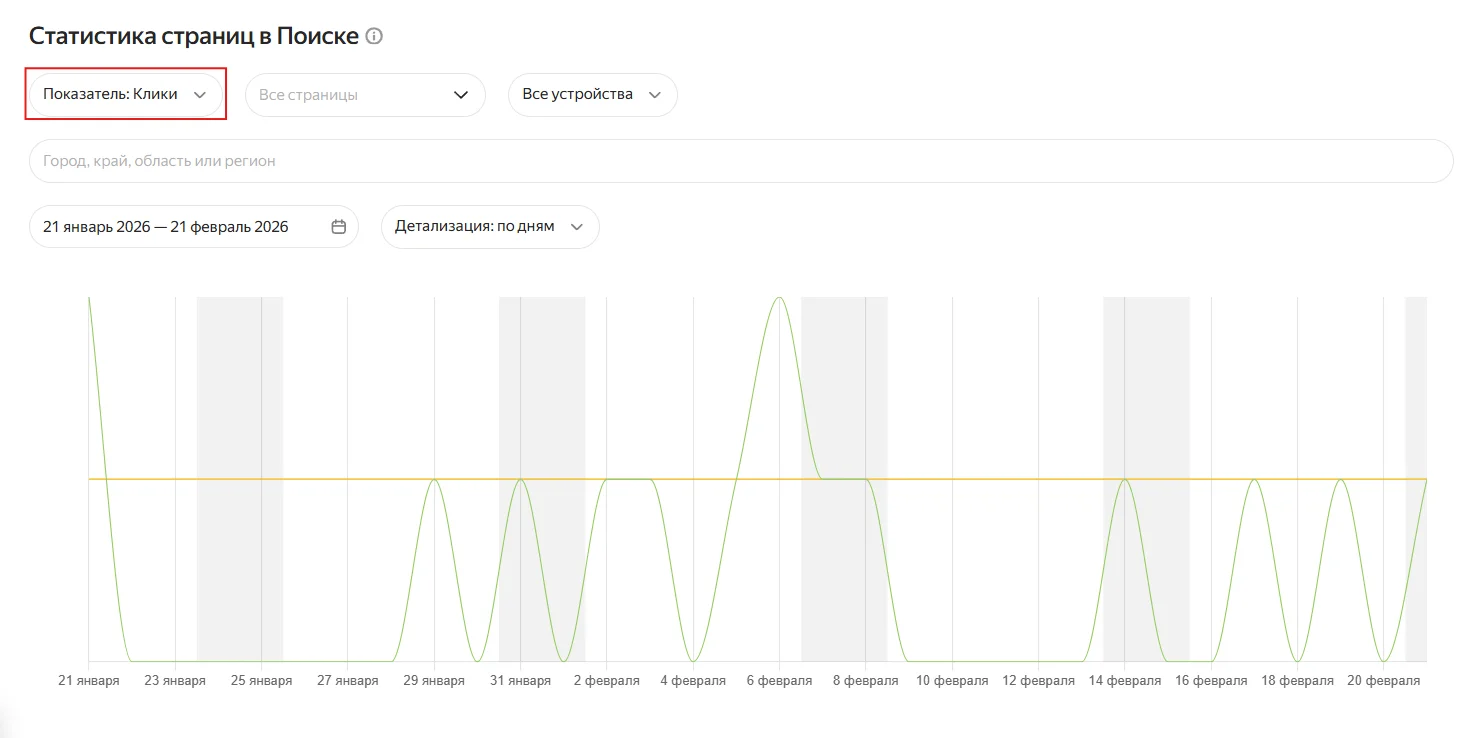Click the region search input field
Screen dimensions: 1479x738
(740, 161)
